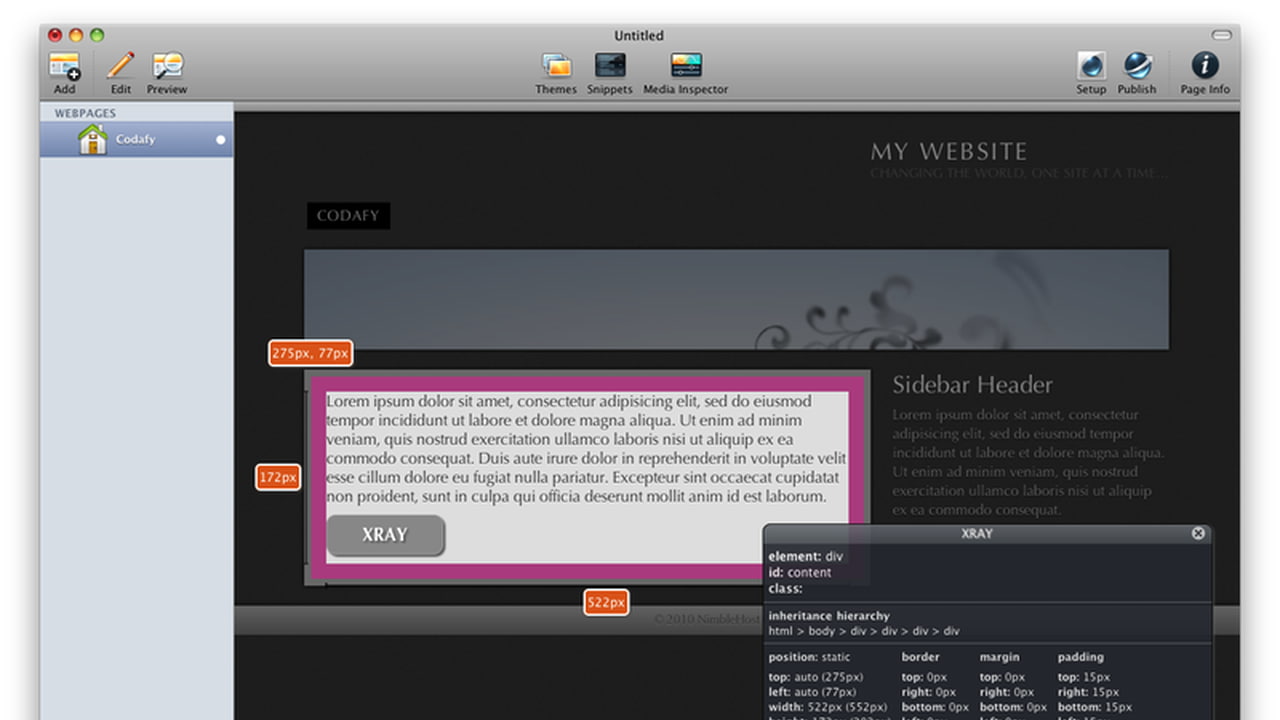Open the CODAFY navigation menu item

(x=348, y=216)
